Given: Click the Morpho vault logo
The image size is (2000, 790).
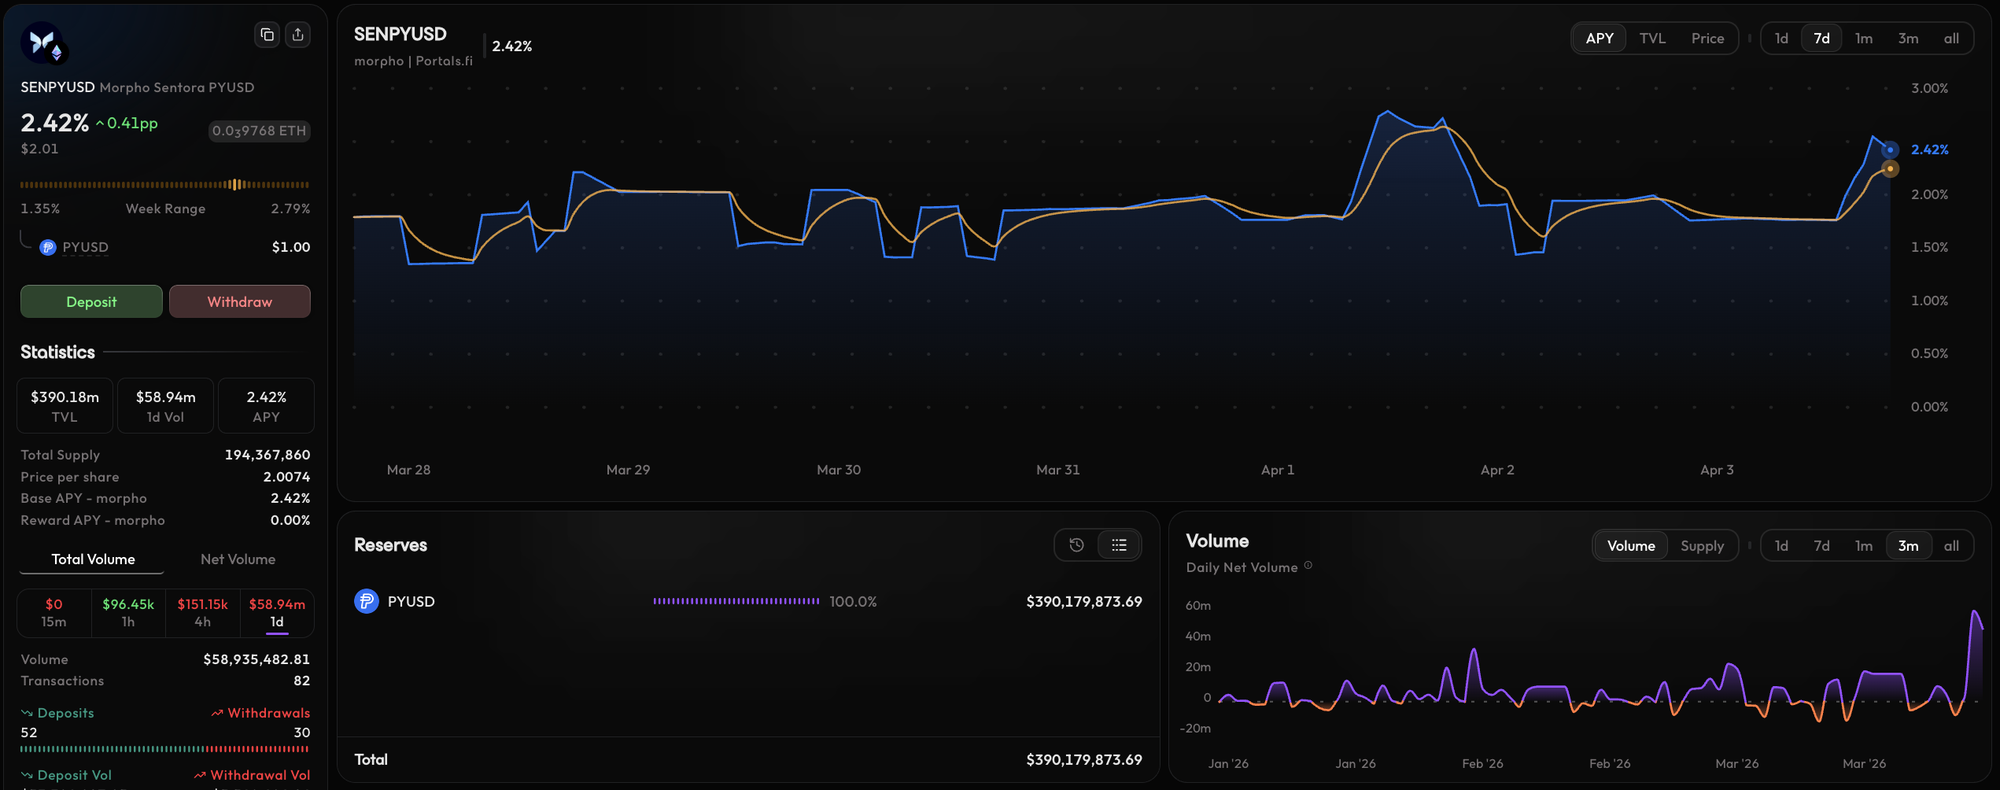Looking at the screenshot, I should coord(42,43).
